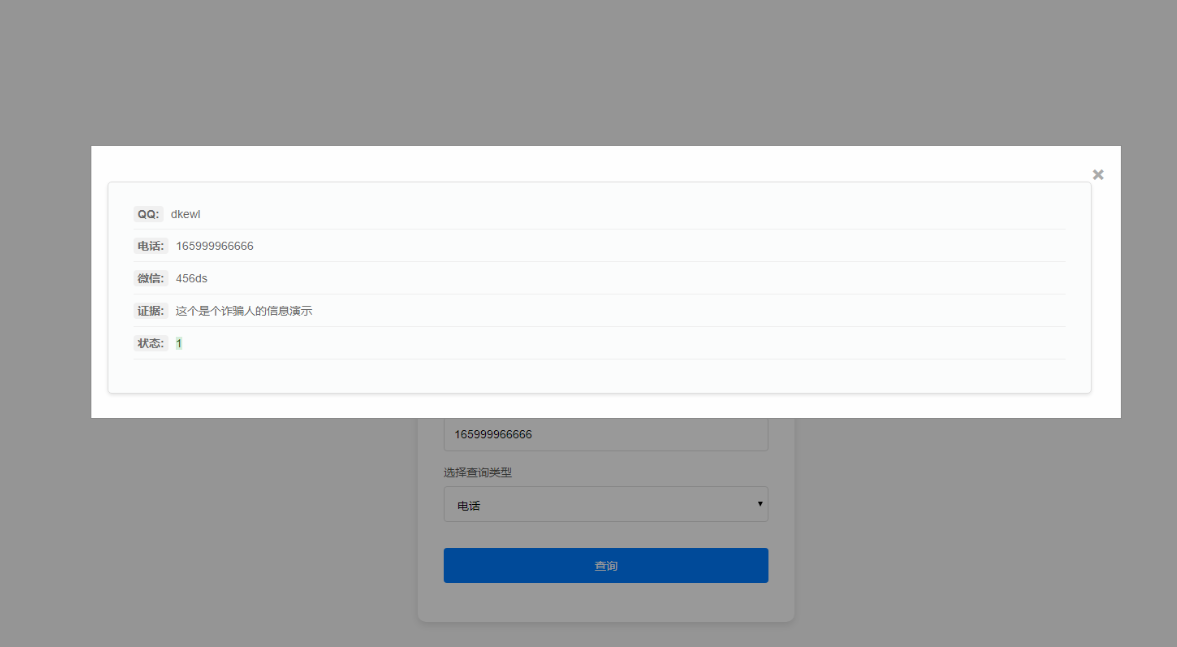
Task: Click empty space below 状态 row in card
Action: [x=600, y=376]
